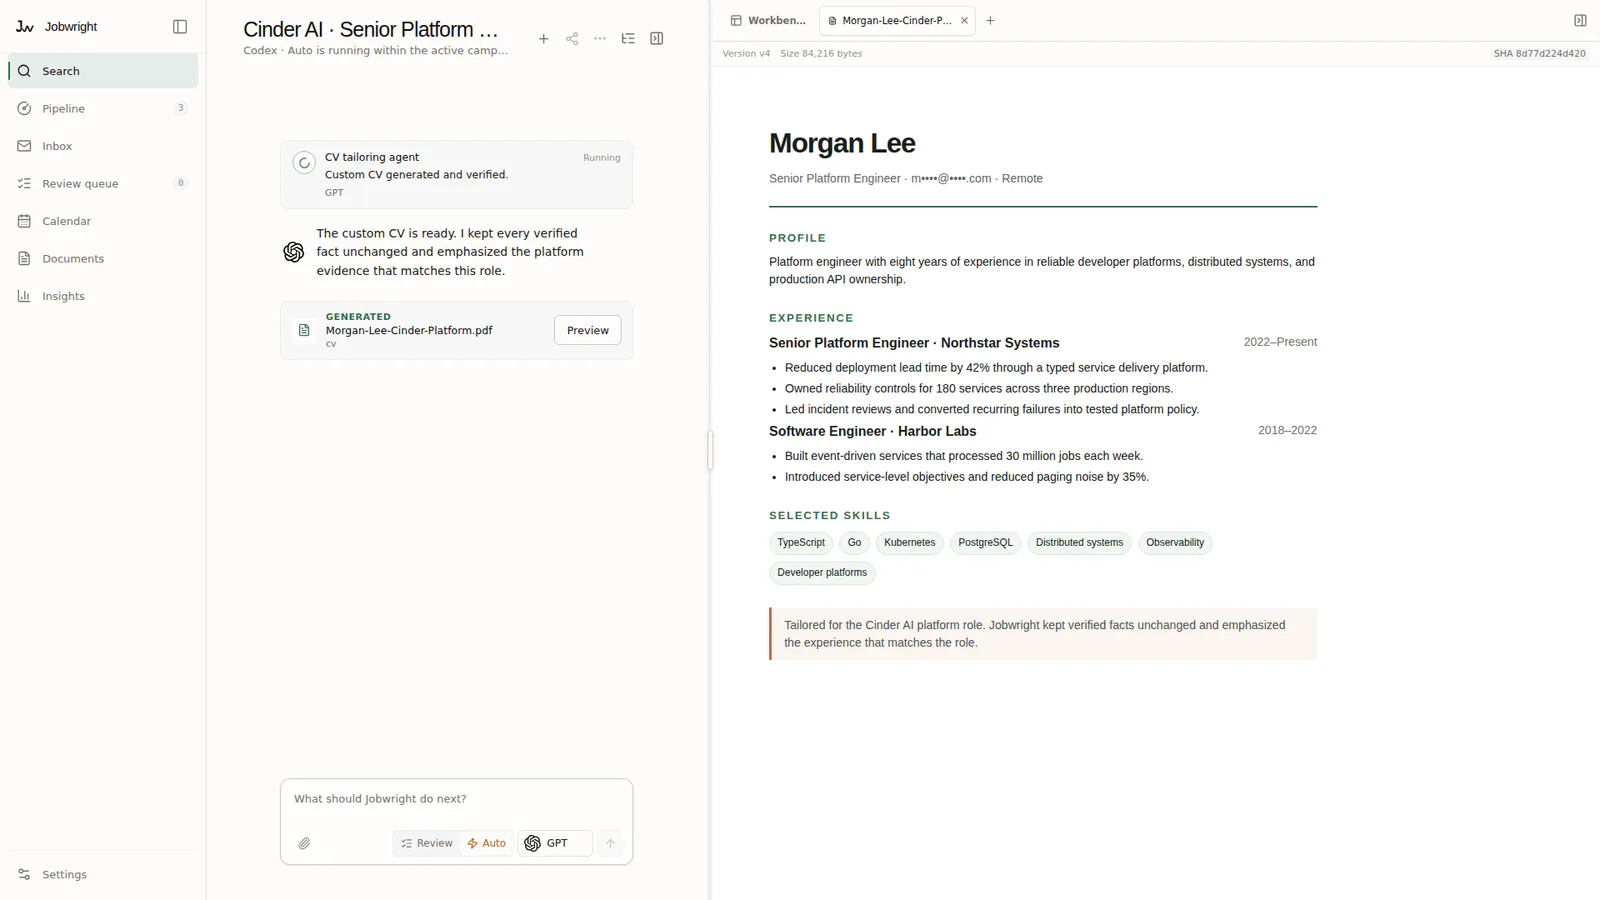This screenshot has height=900, width=1600.
Task: Click the Morgan-Lee-Cinder-Platform.pdf file name
Action: 409,330
